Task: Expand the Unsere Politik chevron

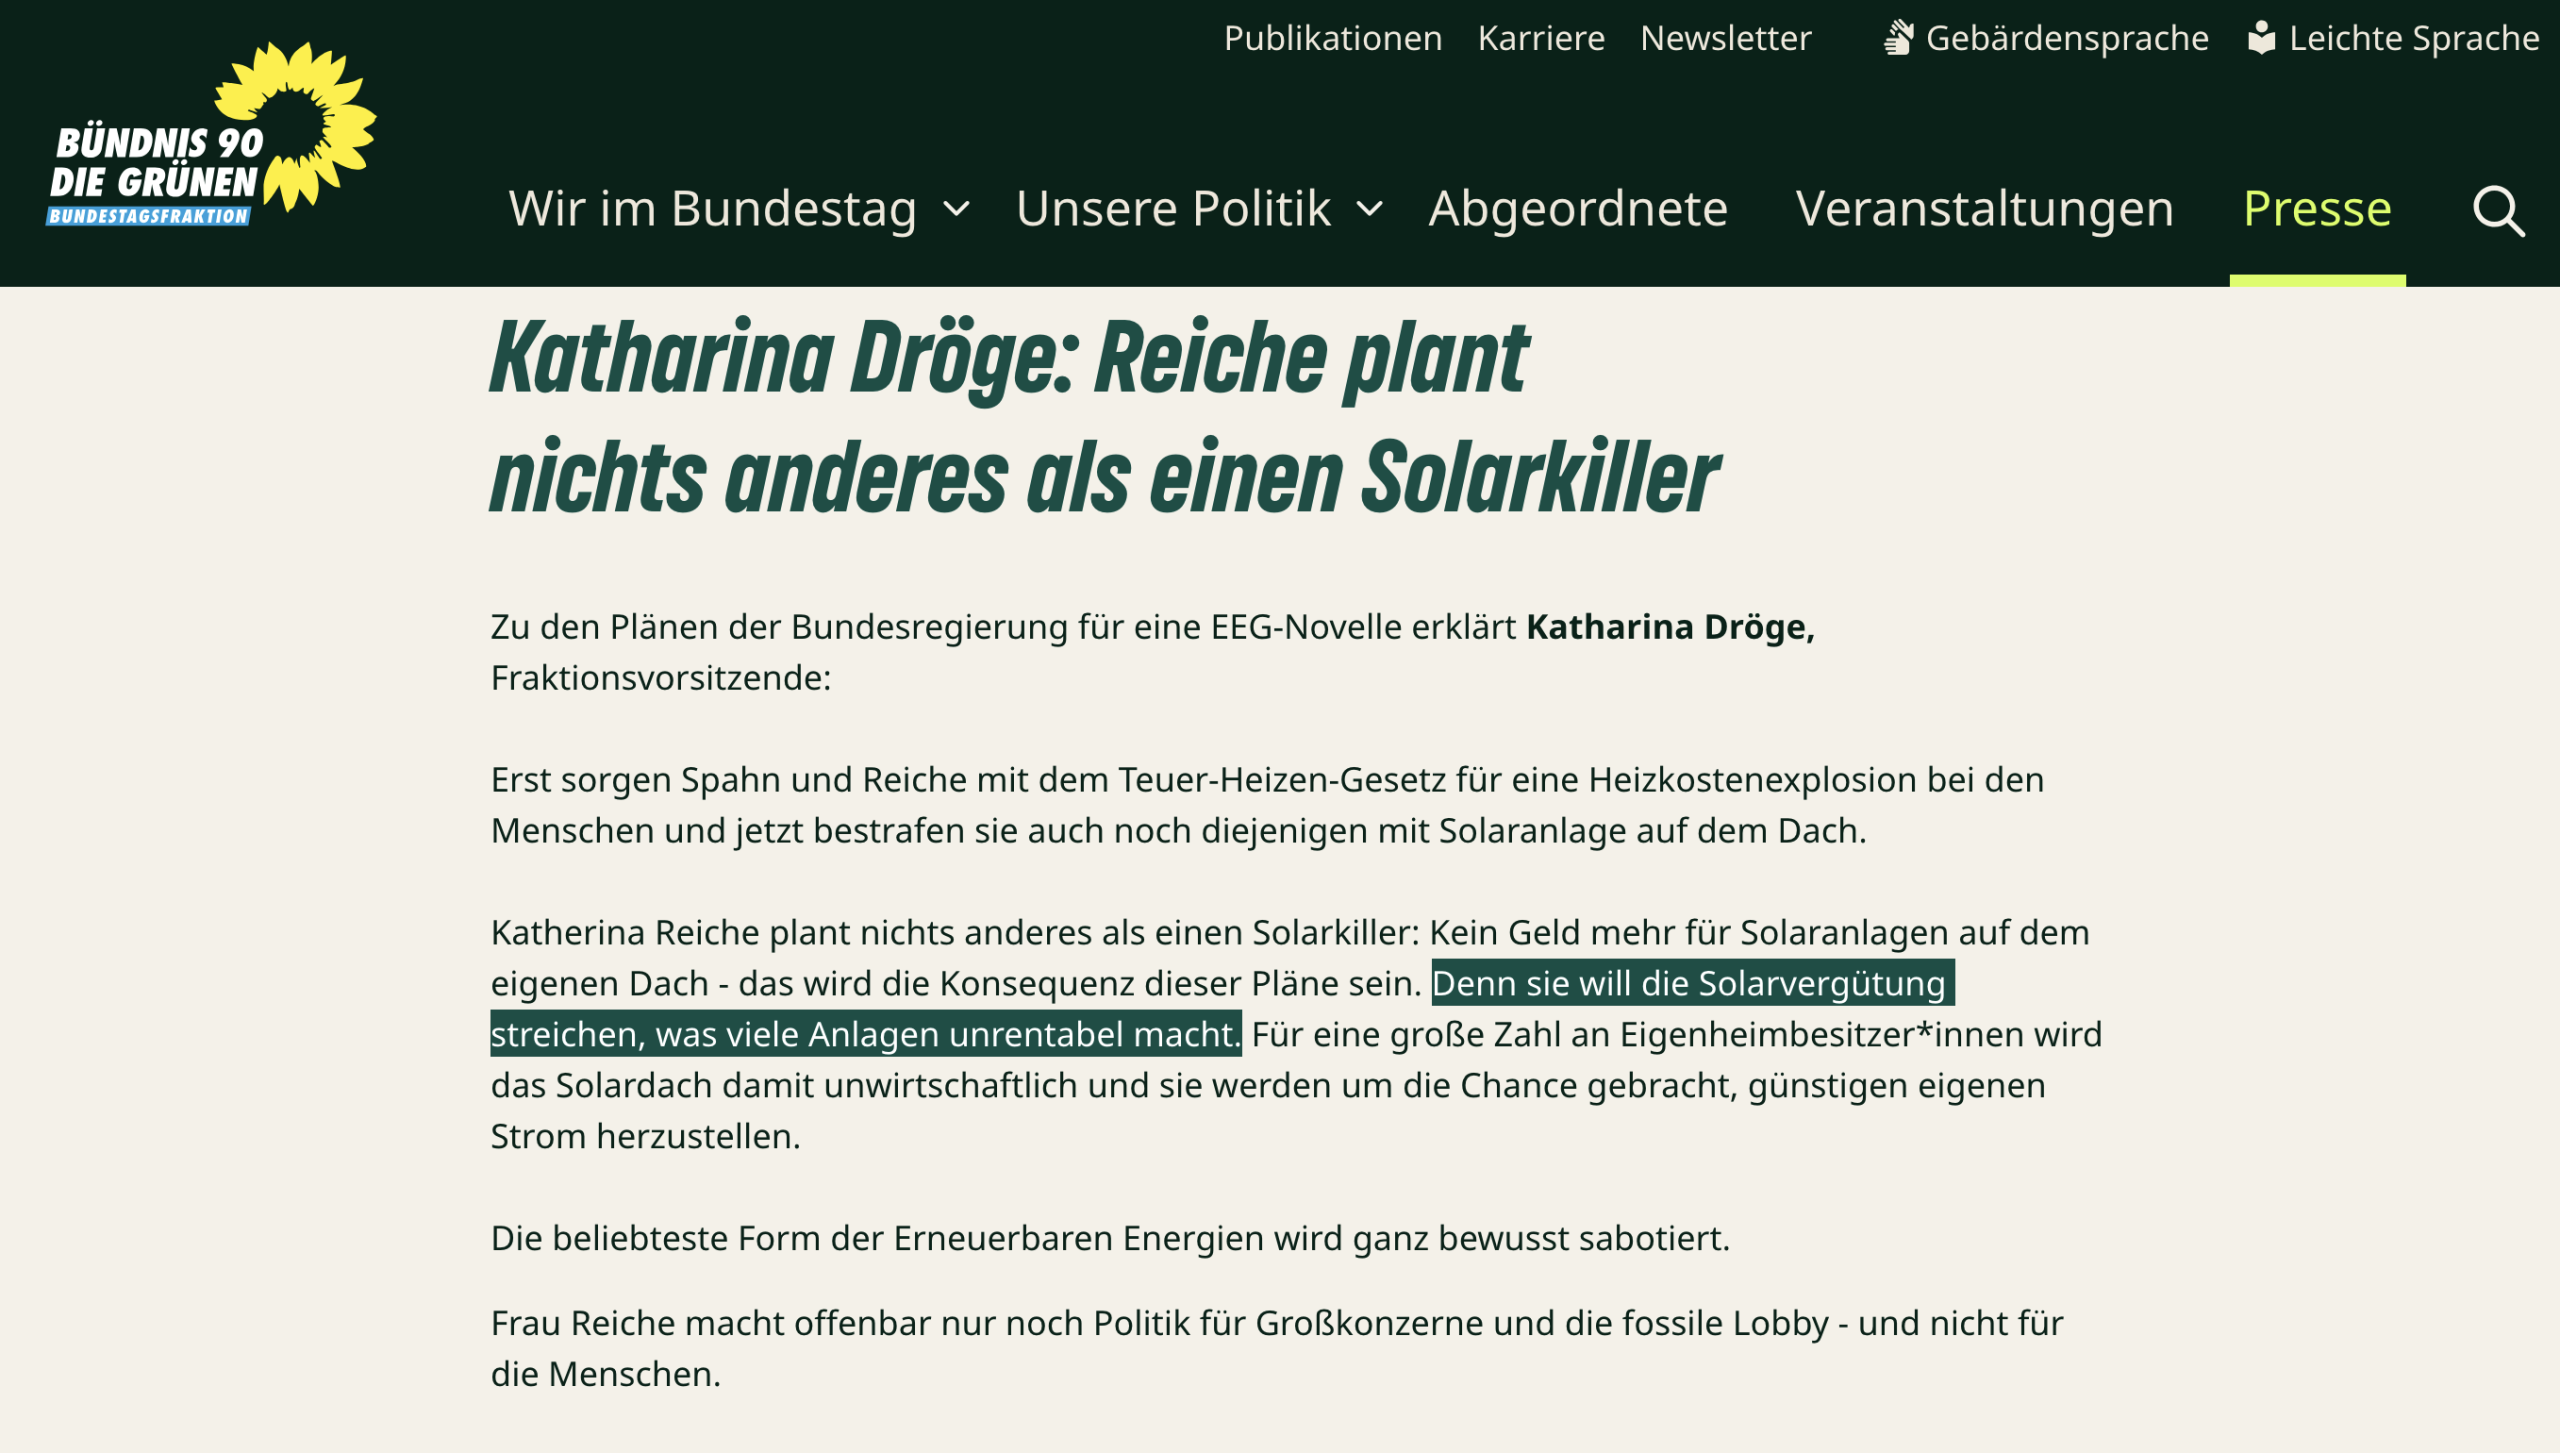Action: [x=1369, y=210]
